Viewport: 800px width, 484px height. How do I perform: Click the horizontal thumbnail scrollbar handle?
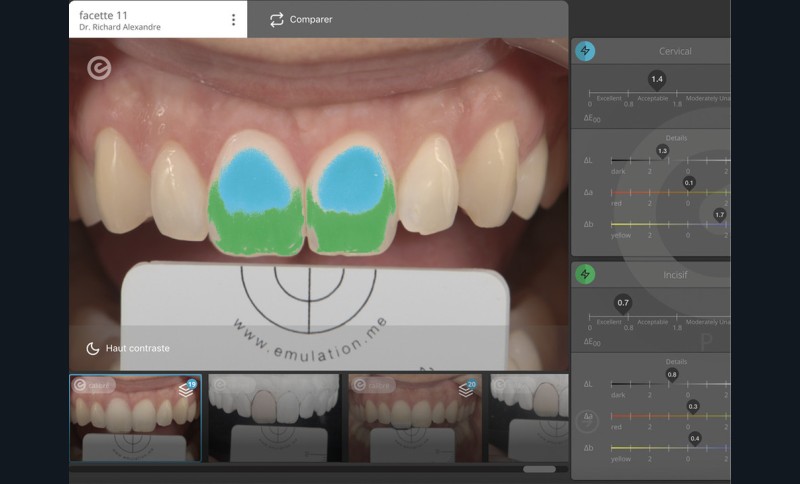coord(540,468)
